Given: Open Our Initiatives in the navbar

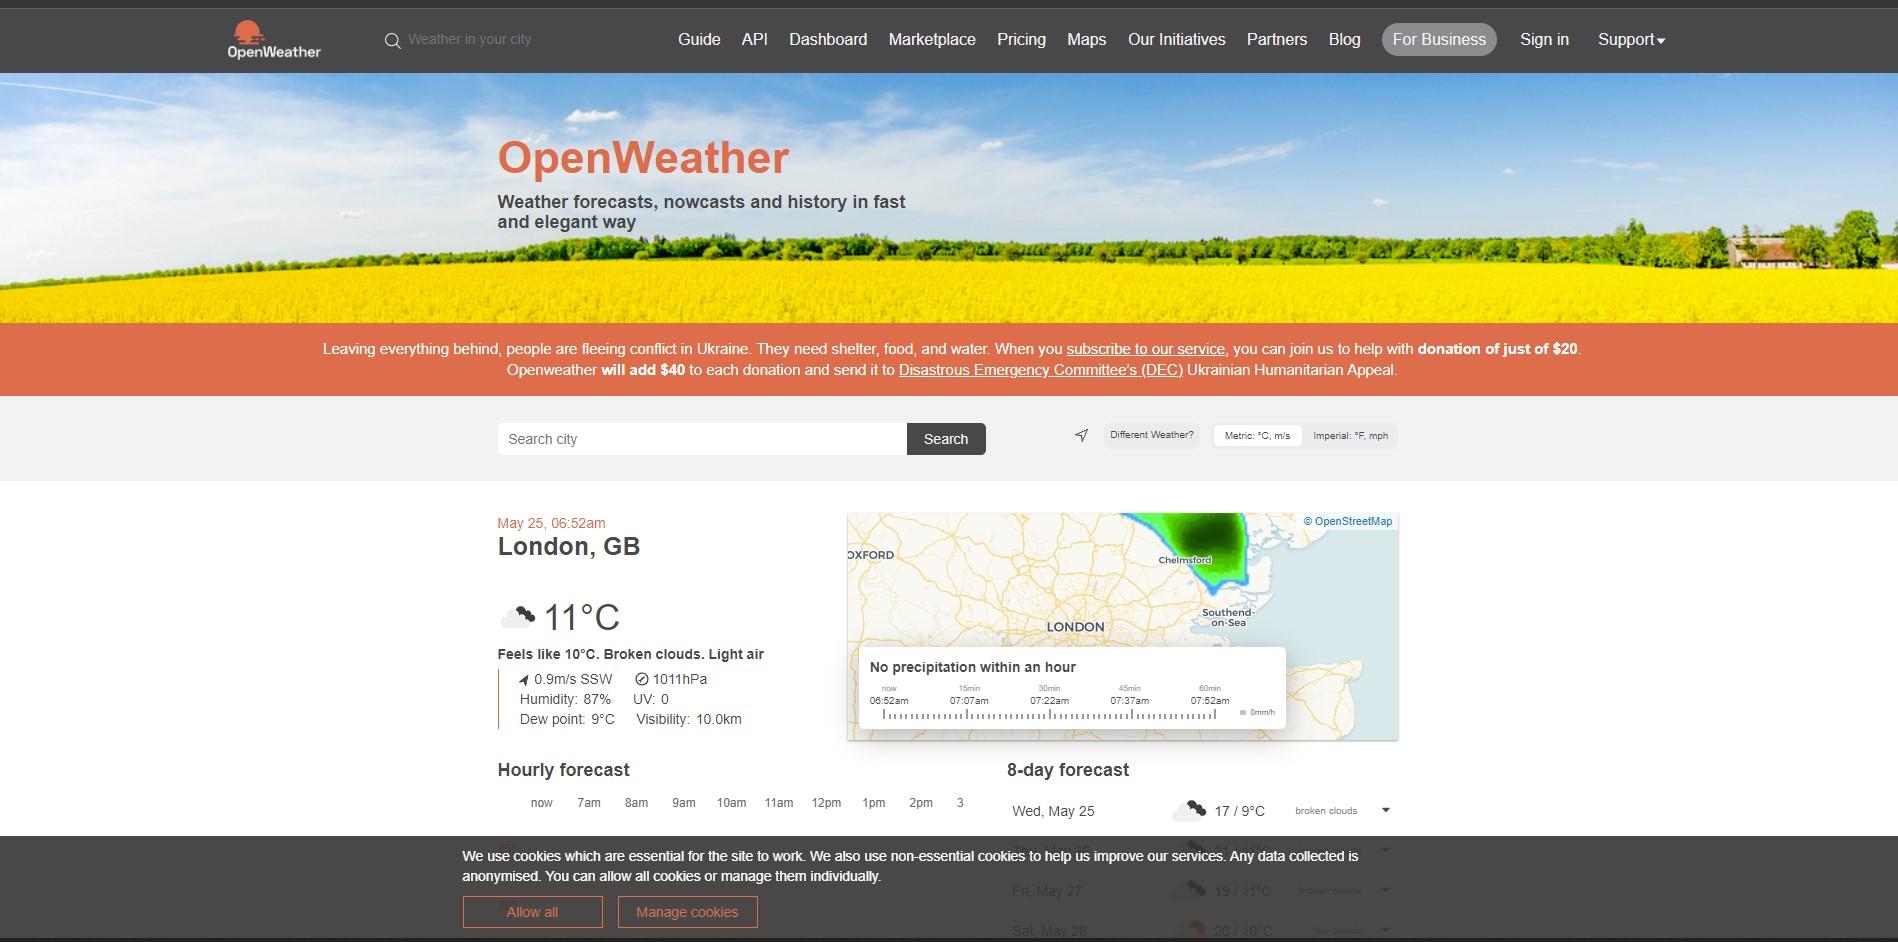Looking at the screenshot, I should (1177, 40).
